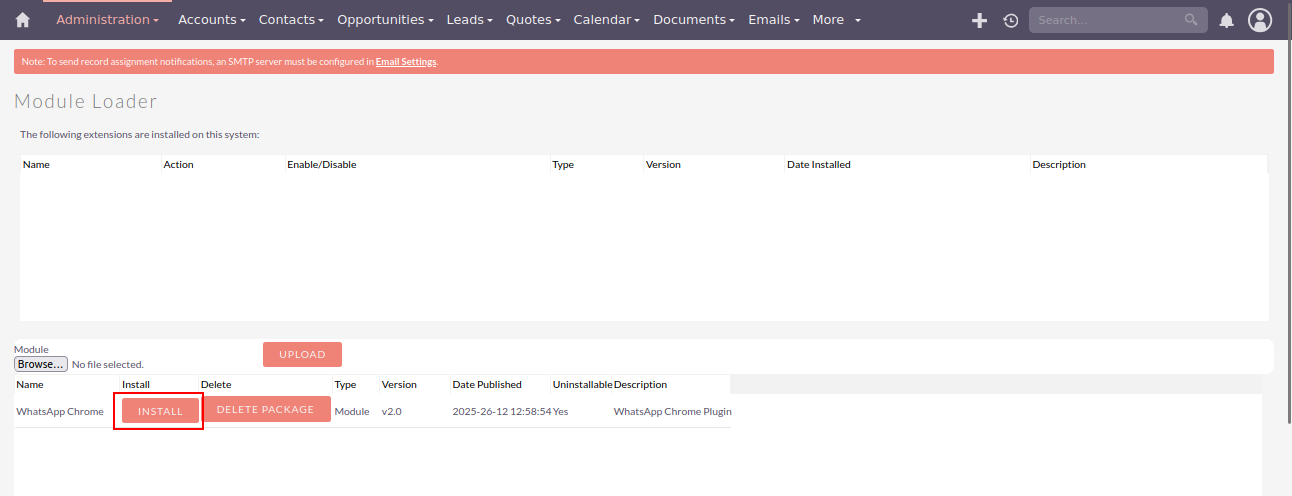This screenshot has width=1292, height=496.
Task: Open the Documents menu
Action: [694, 20]
